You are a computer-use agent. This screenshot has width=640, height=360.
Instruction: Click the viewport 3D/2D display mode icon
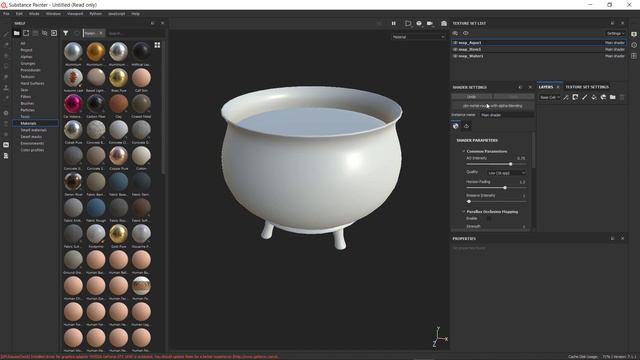pos(408,23)
